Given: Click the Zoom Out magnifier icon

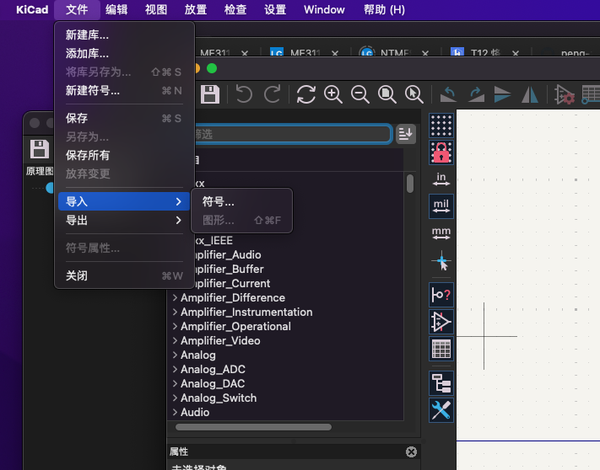Looking at the screenshot, I should click(360, 94).
